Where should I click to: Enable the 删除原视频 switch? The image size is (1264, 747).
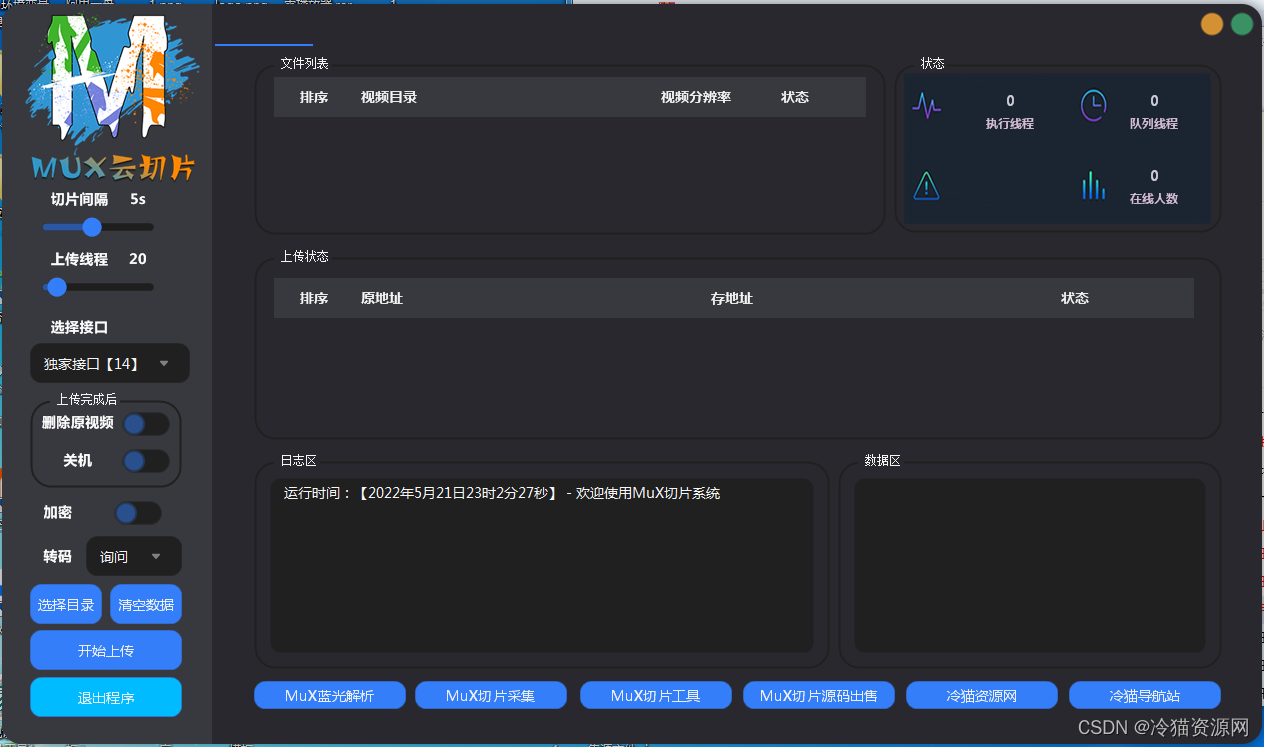[145, 423]
